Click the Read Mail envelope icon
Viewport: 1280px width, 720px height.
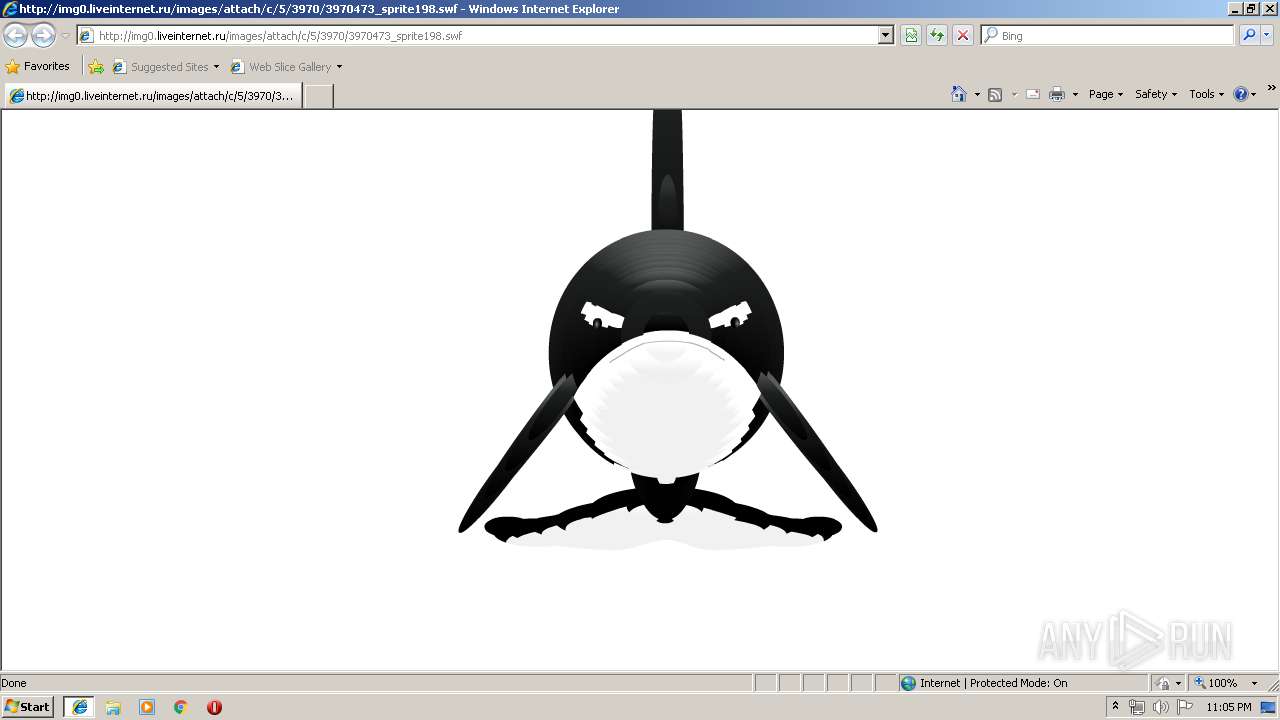1033,94
